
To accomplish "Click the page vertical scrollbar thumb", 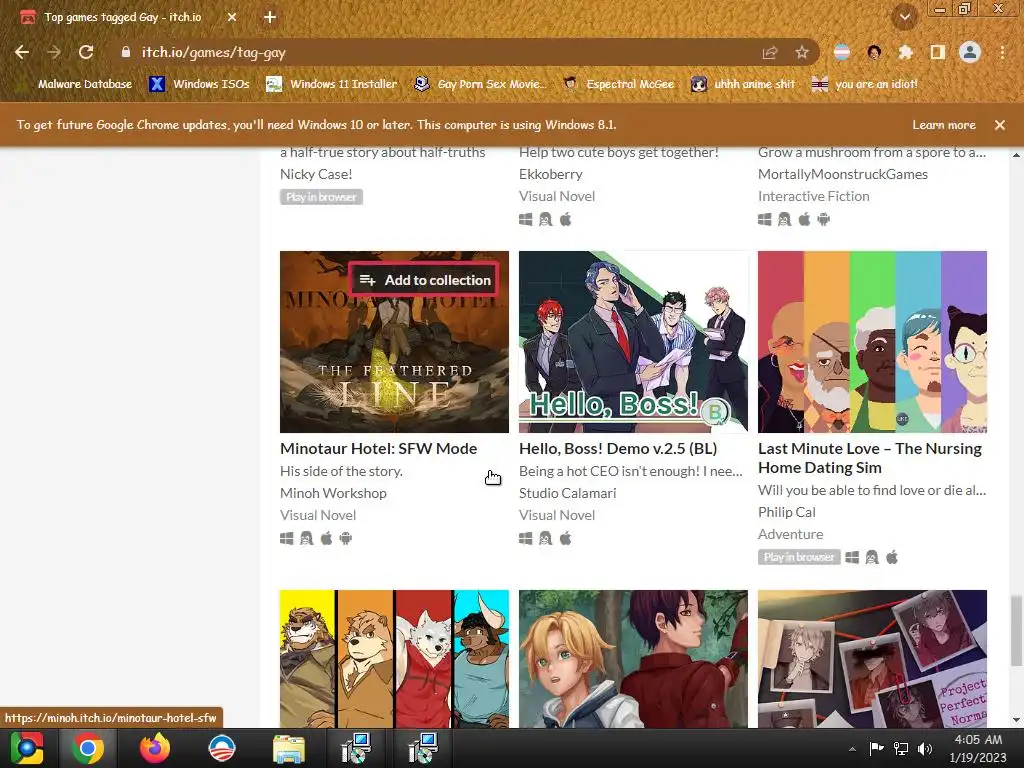I will (1016, 631).
